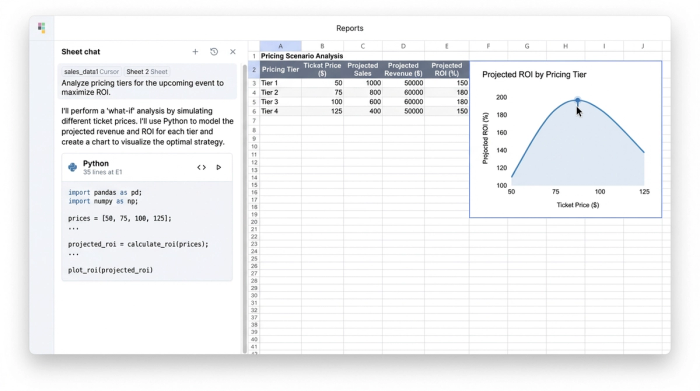
Task: Click the peak data point on ROI chart
Action: [x=578, y=100]
